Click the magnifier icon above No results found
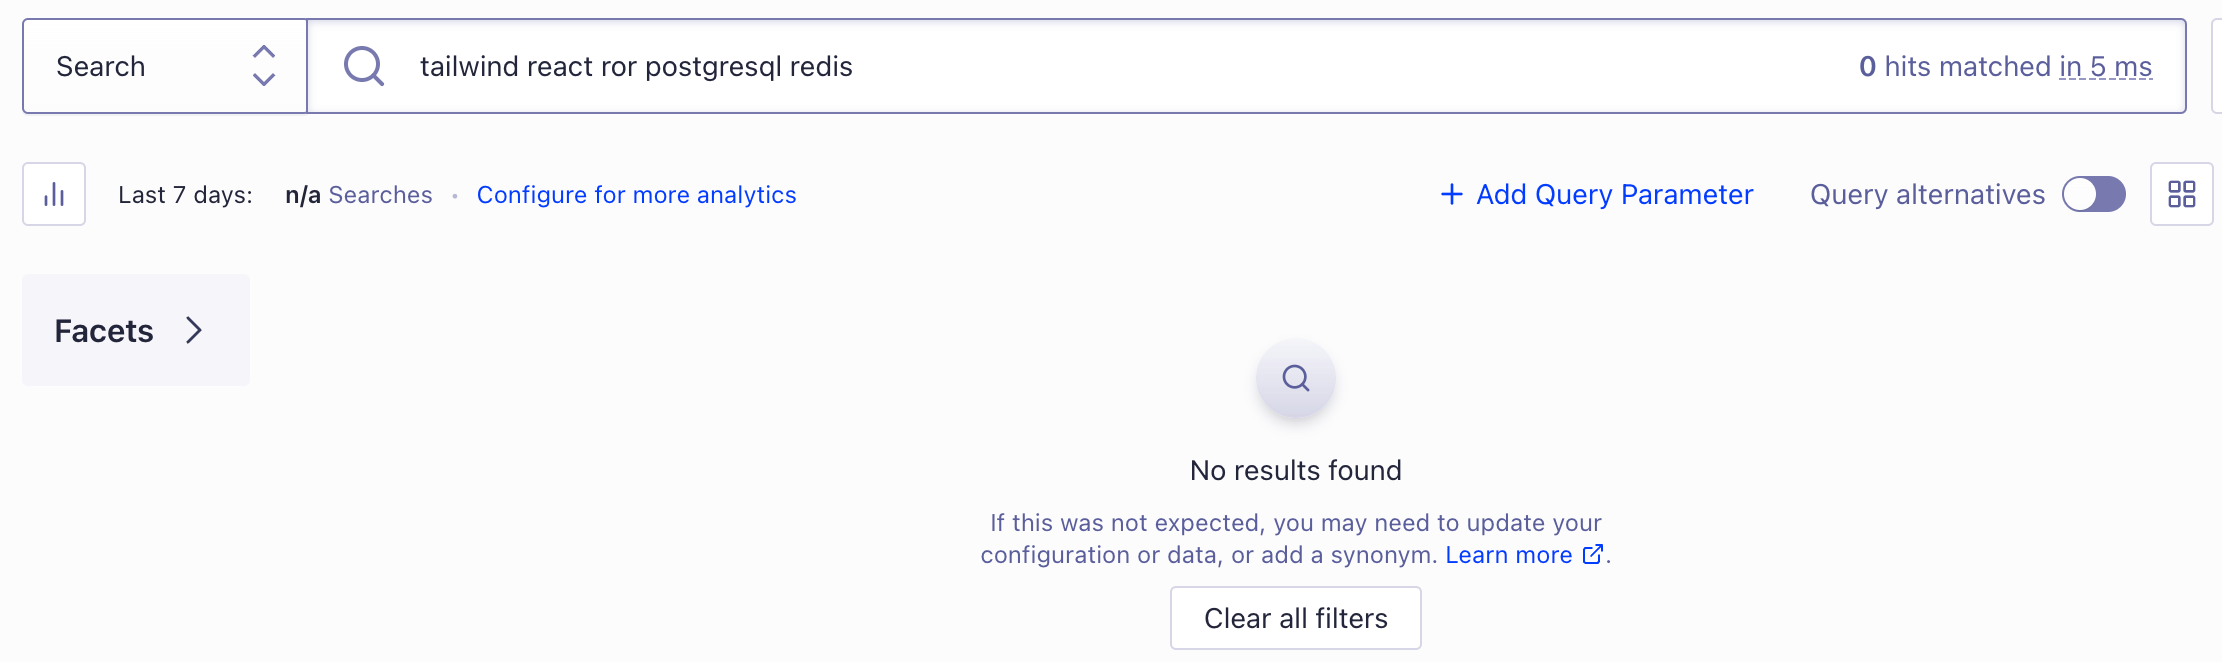The width and height of the screenshot is (2222, 662). point(1295,379)
